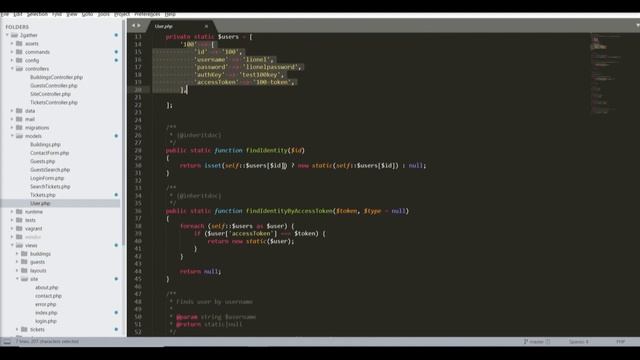Screen dimensions: 640x360
Task: Open LoginForm.php
Action: (x=47, y=178)
